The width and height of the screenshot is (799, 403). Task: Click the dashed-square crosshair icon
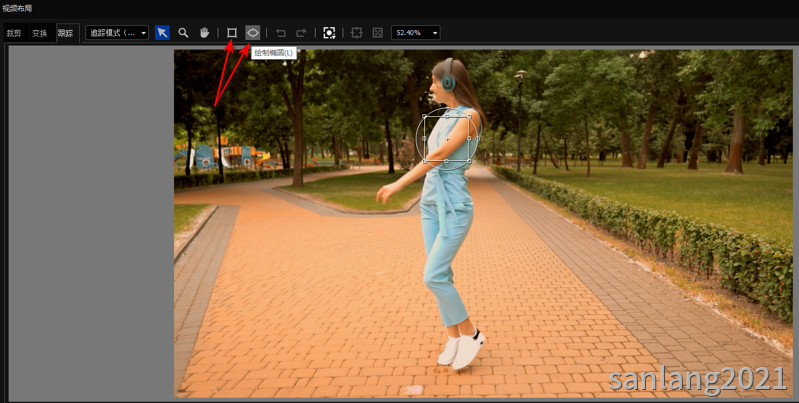click(x=357, y=33)
